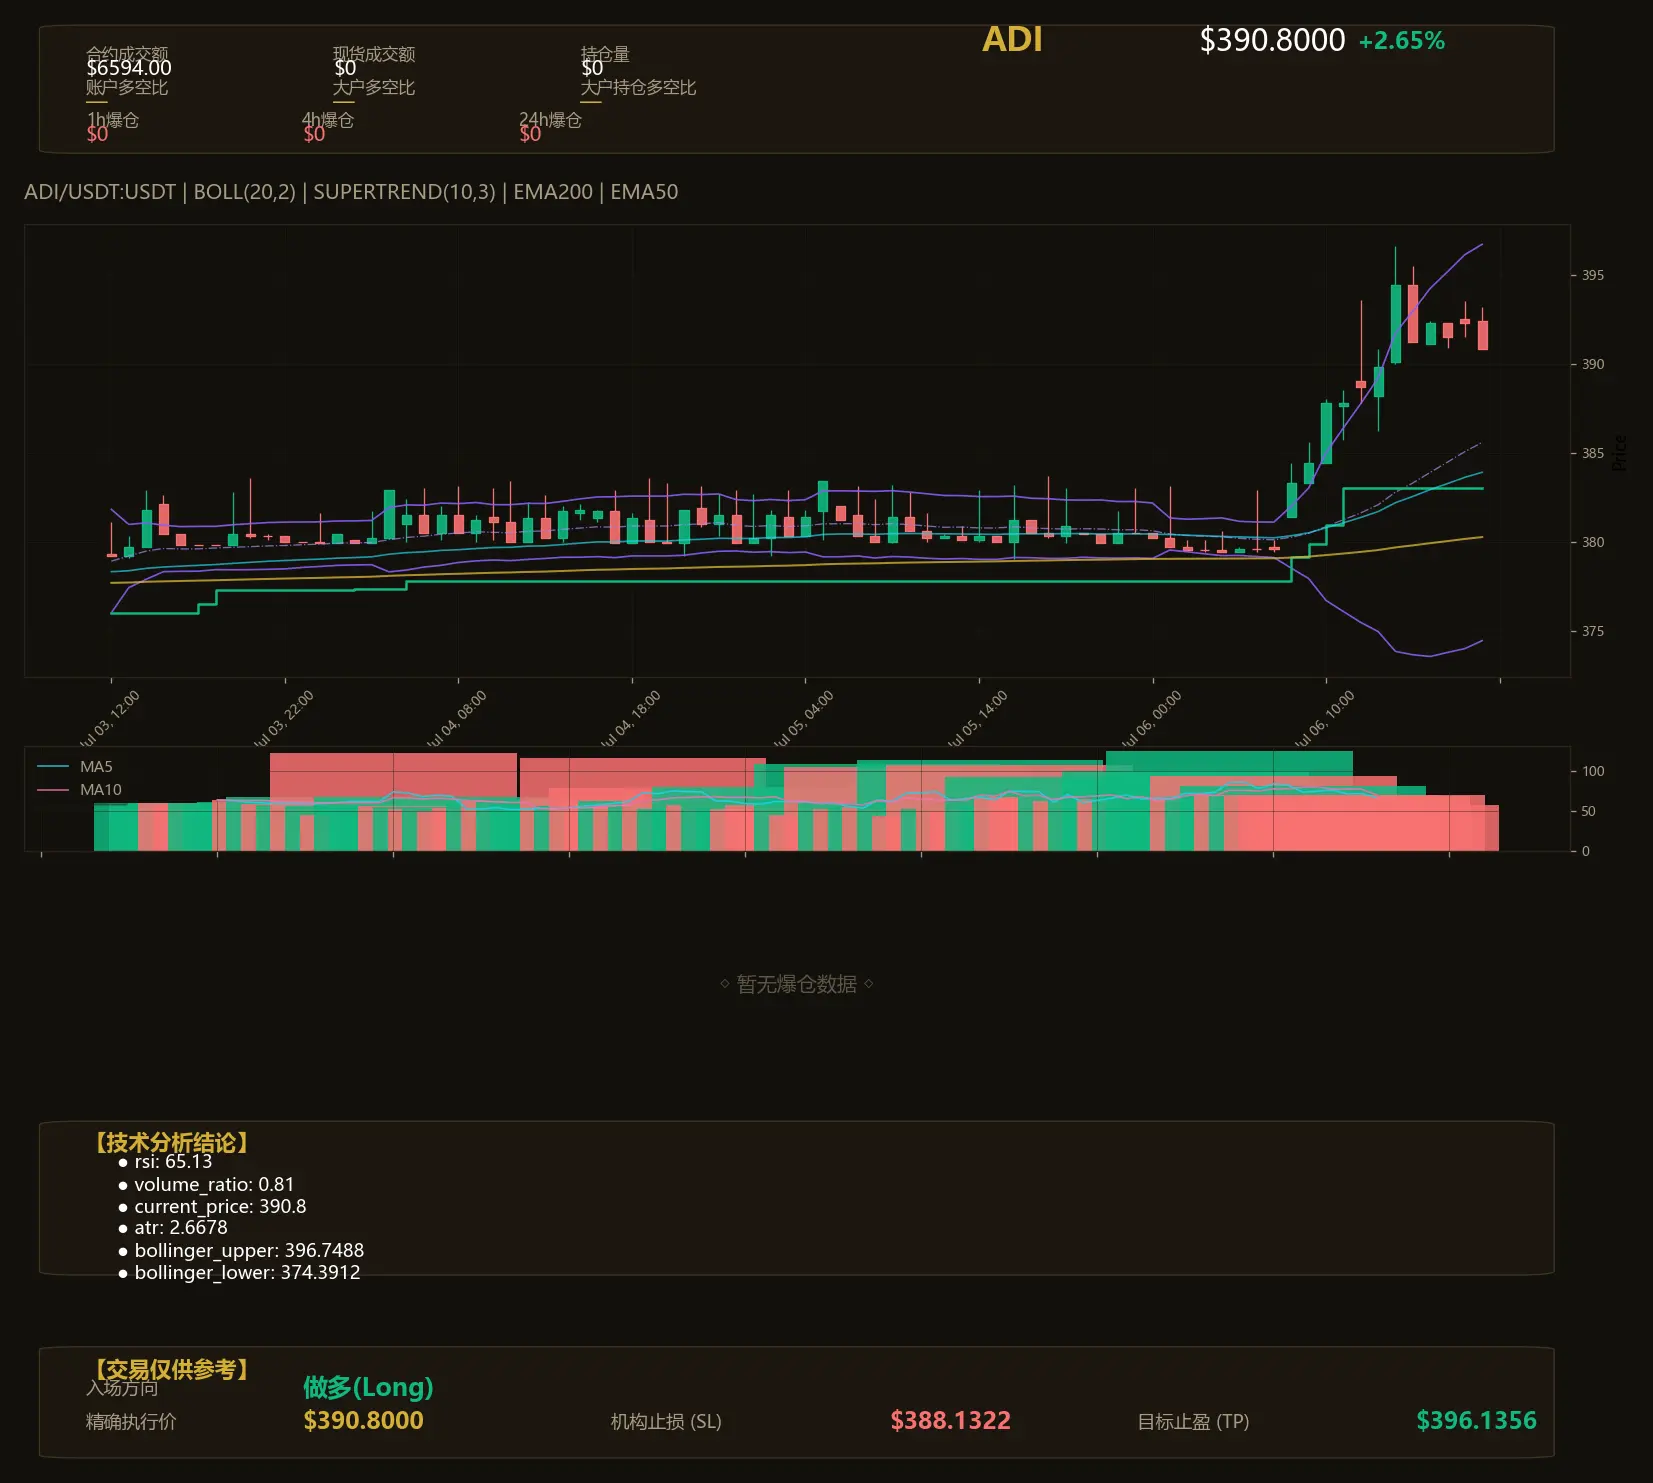Select the $390.8000 current price
Screen dimensions: 1653x1483
click(x=1272, y=40)
